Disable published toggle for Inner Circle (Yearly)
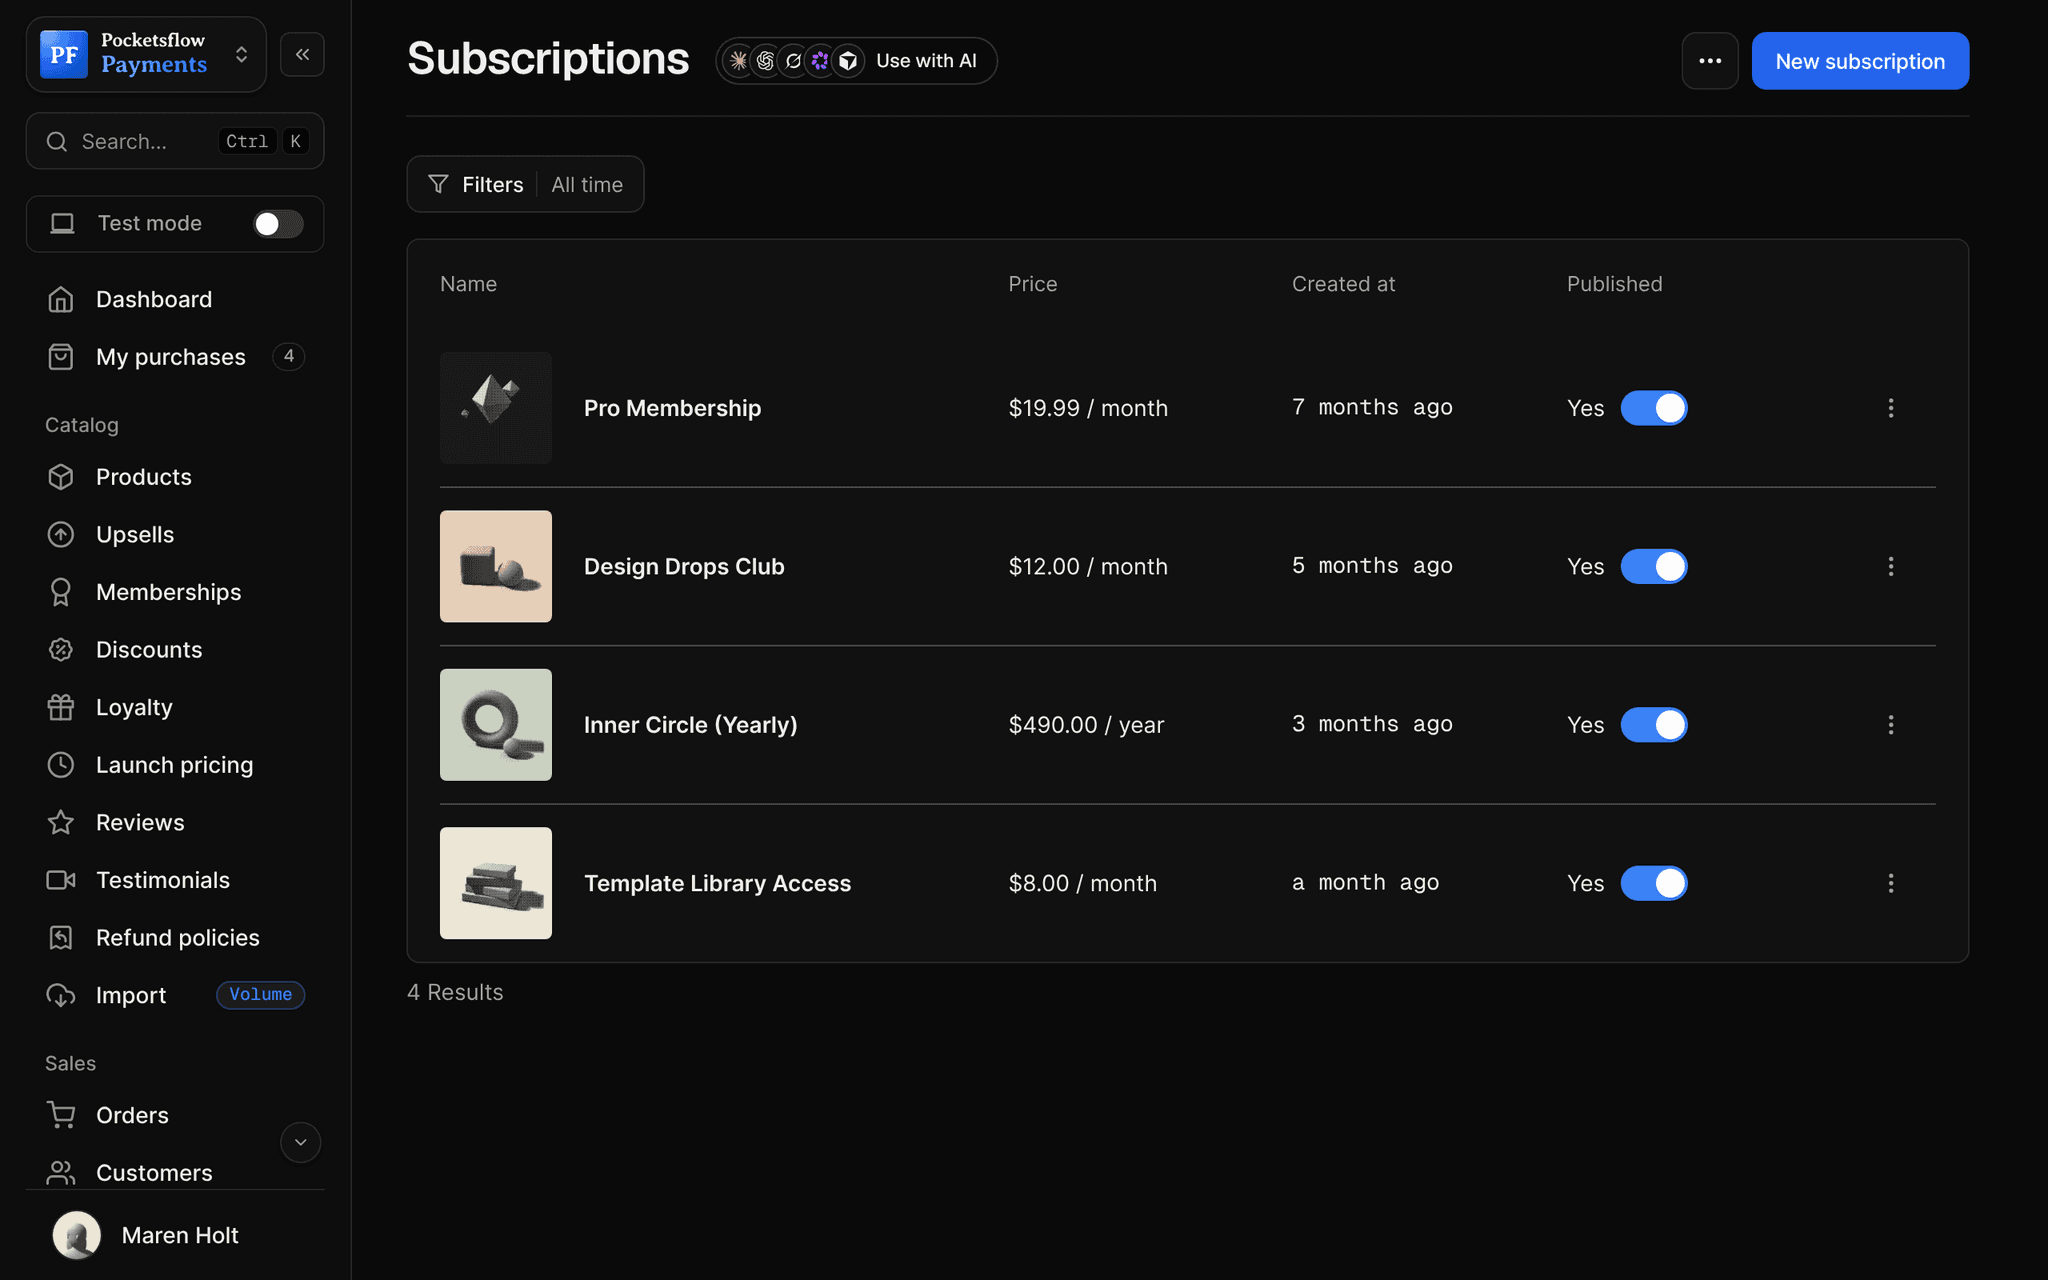The height and width of the screenshot is (1280, 2048). [1654, 725]
